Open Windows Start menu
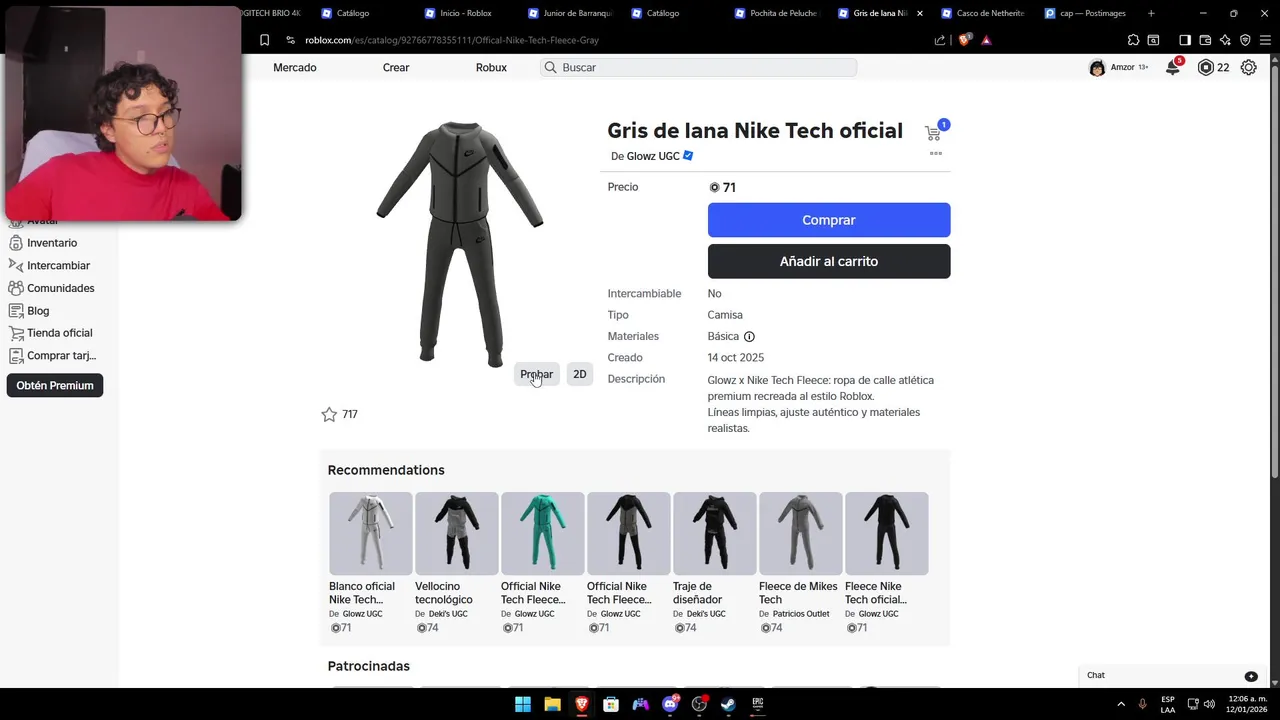Image resolution: width=1280 pixels, height=720 pixels. [x=523, y=704]
